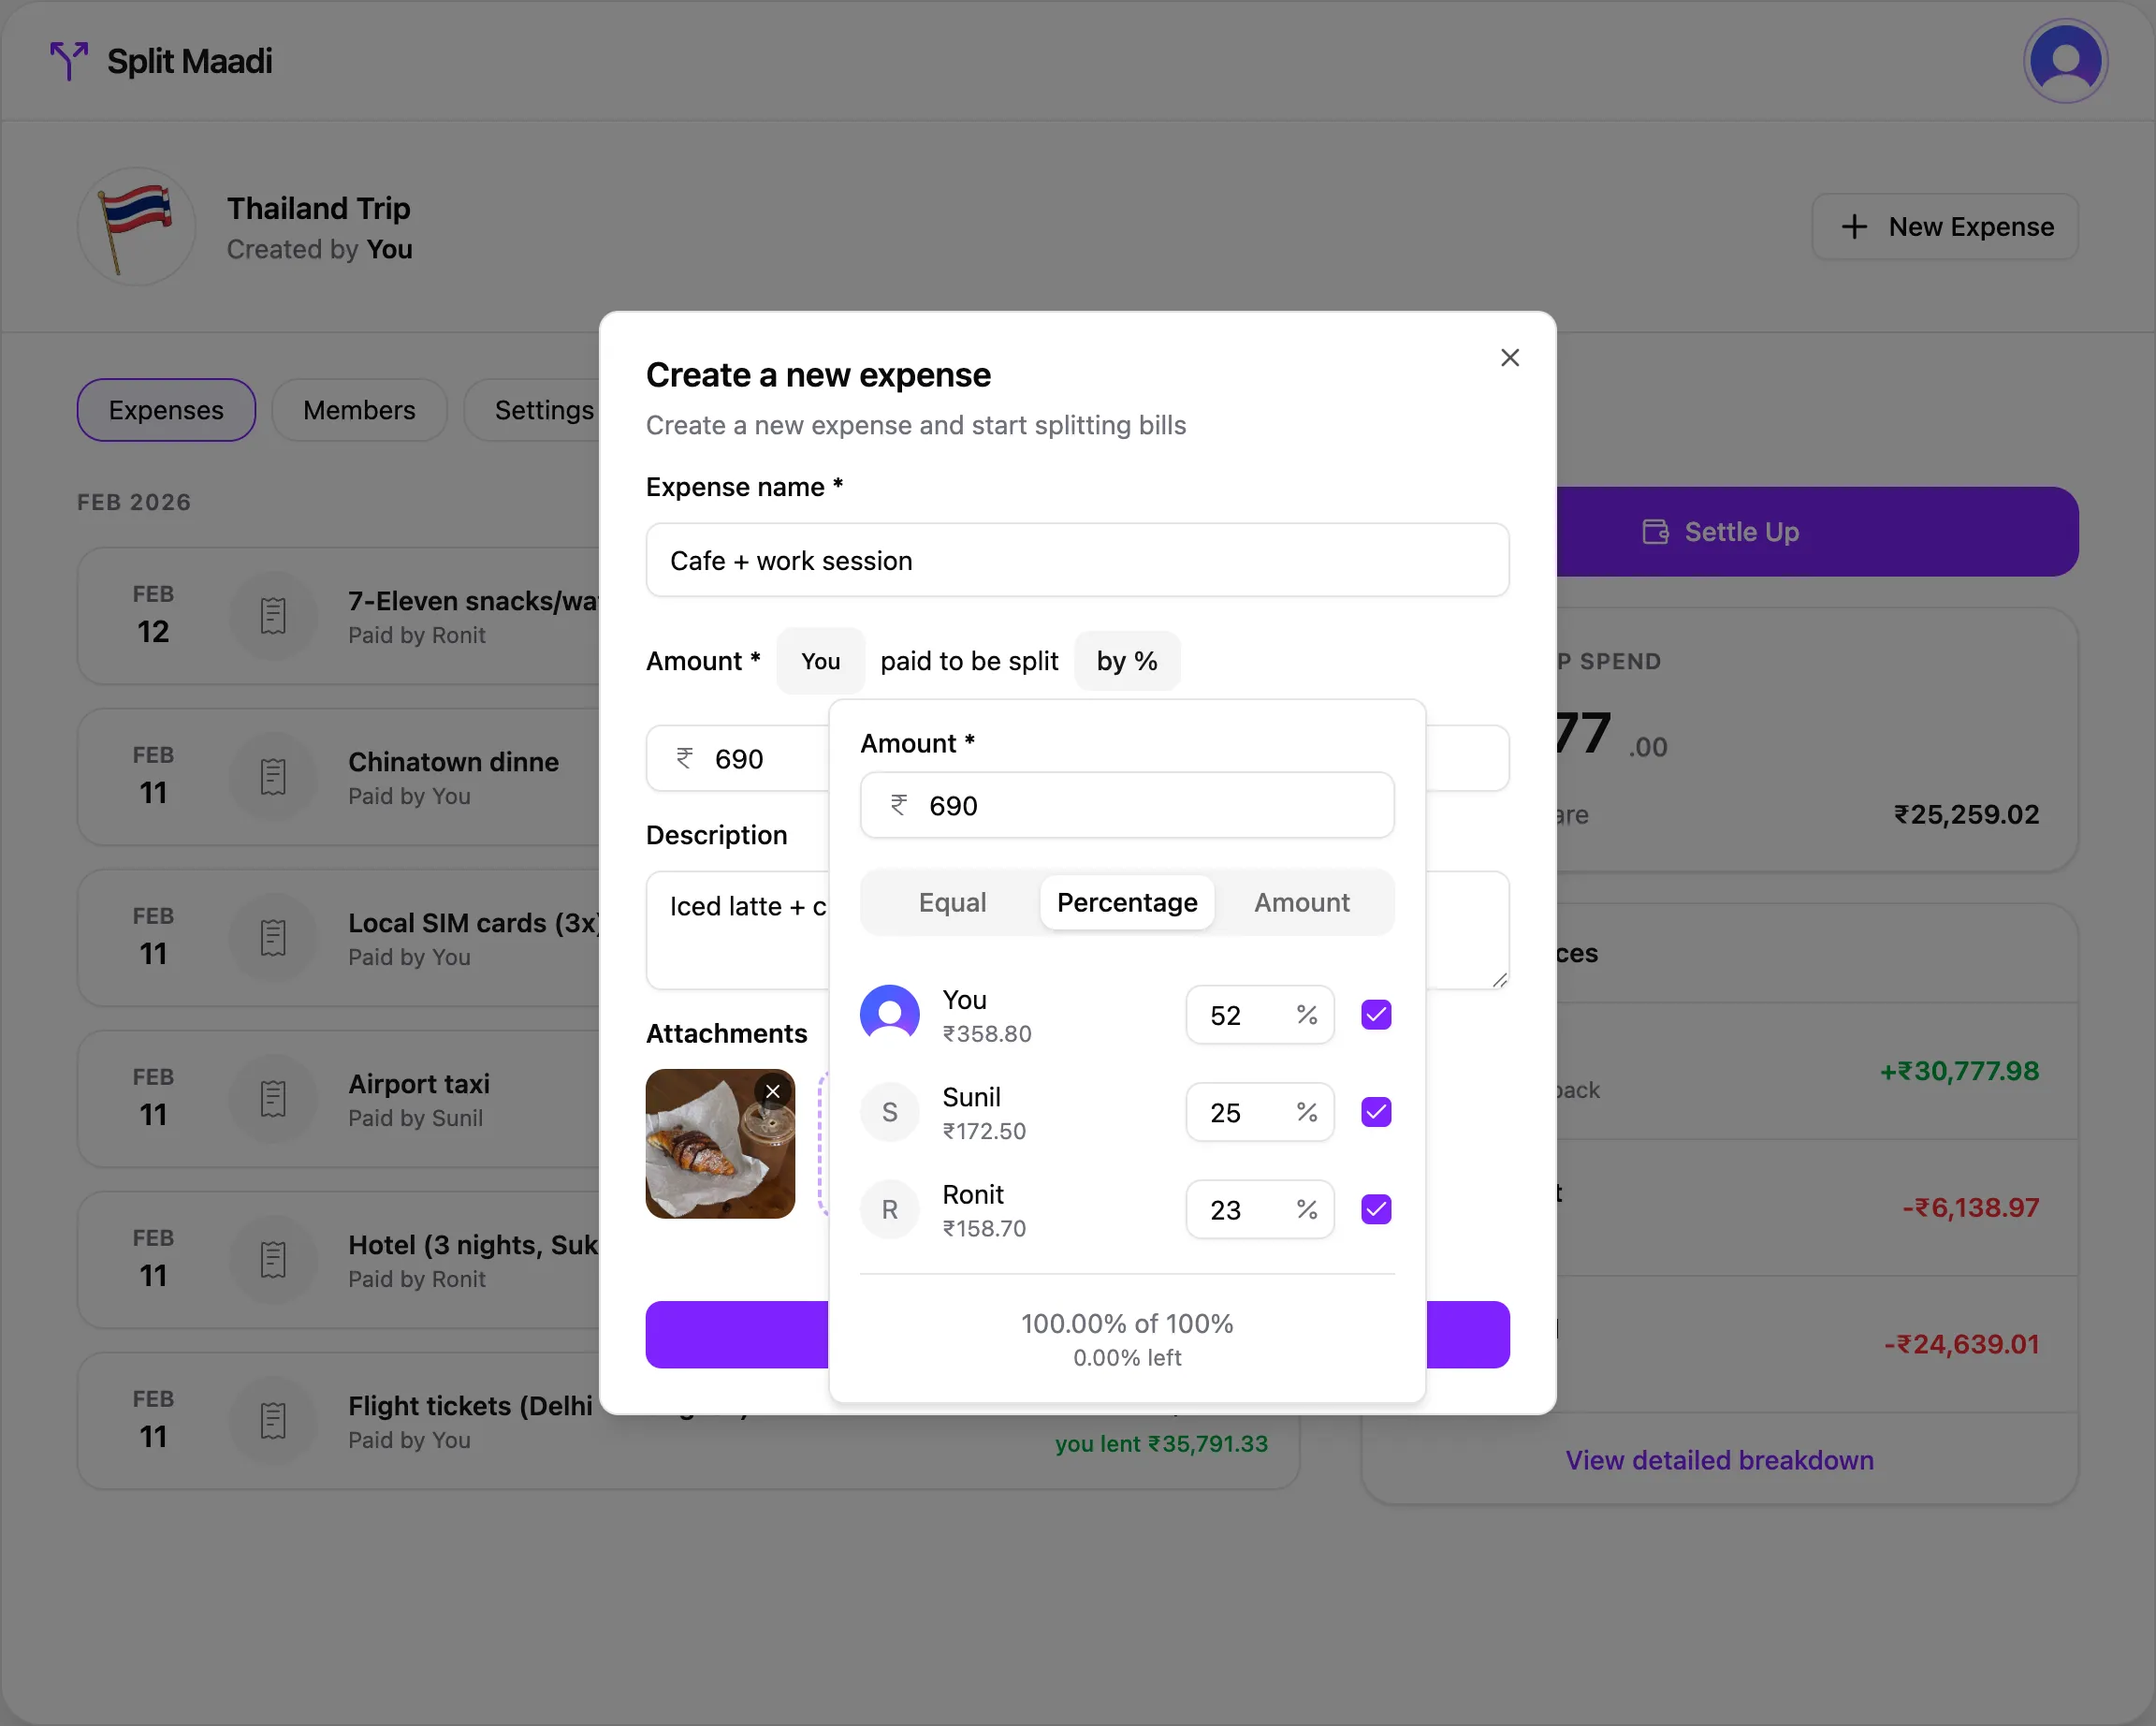Viewport: 2156px width, 1726px height.
Task: Select the Equal split tab
Action: 951,902
